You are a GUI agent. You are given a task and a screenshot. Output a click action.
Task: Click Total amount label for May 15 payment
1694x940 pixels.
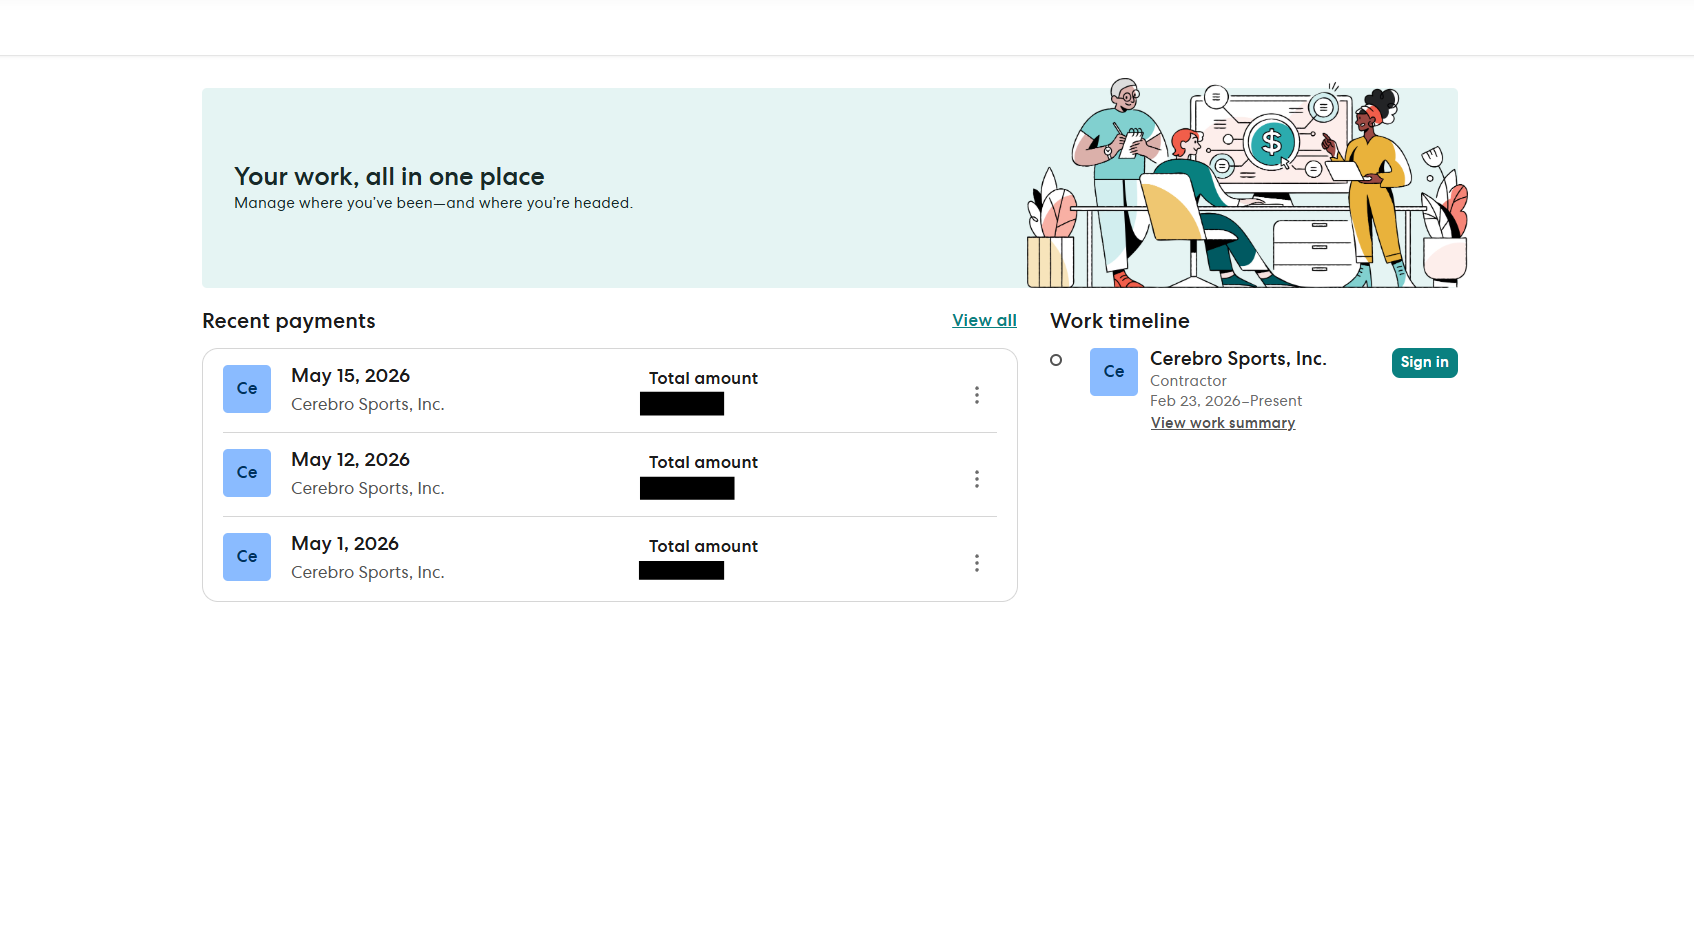coord(703,378)
